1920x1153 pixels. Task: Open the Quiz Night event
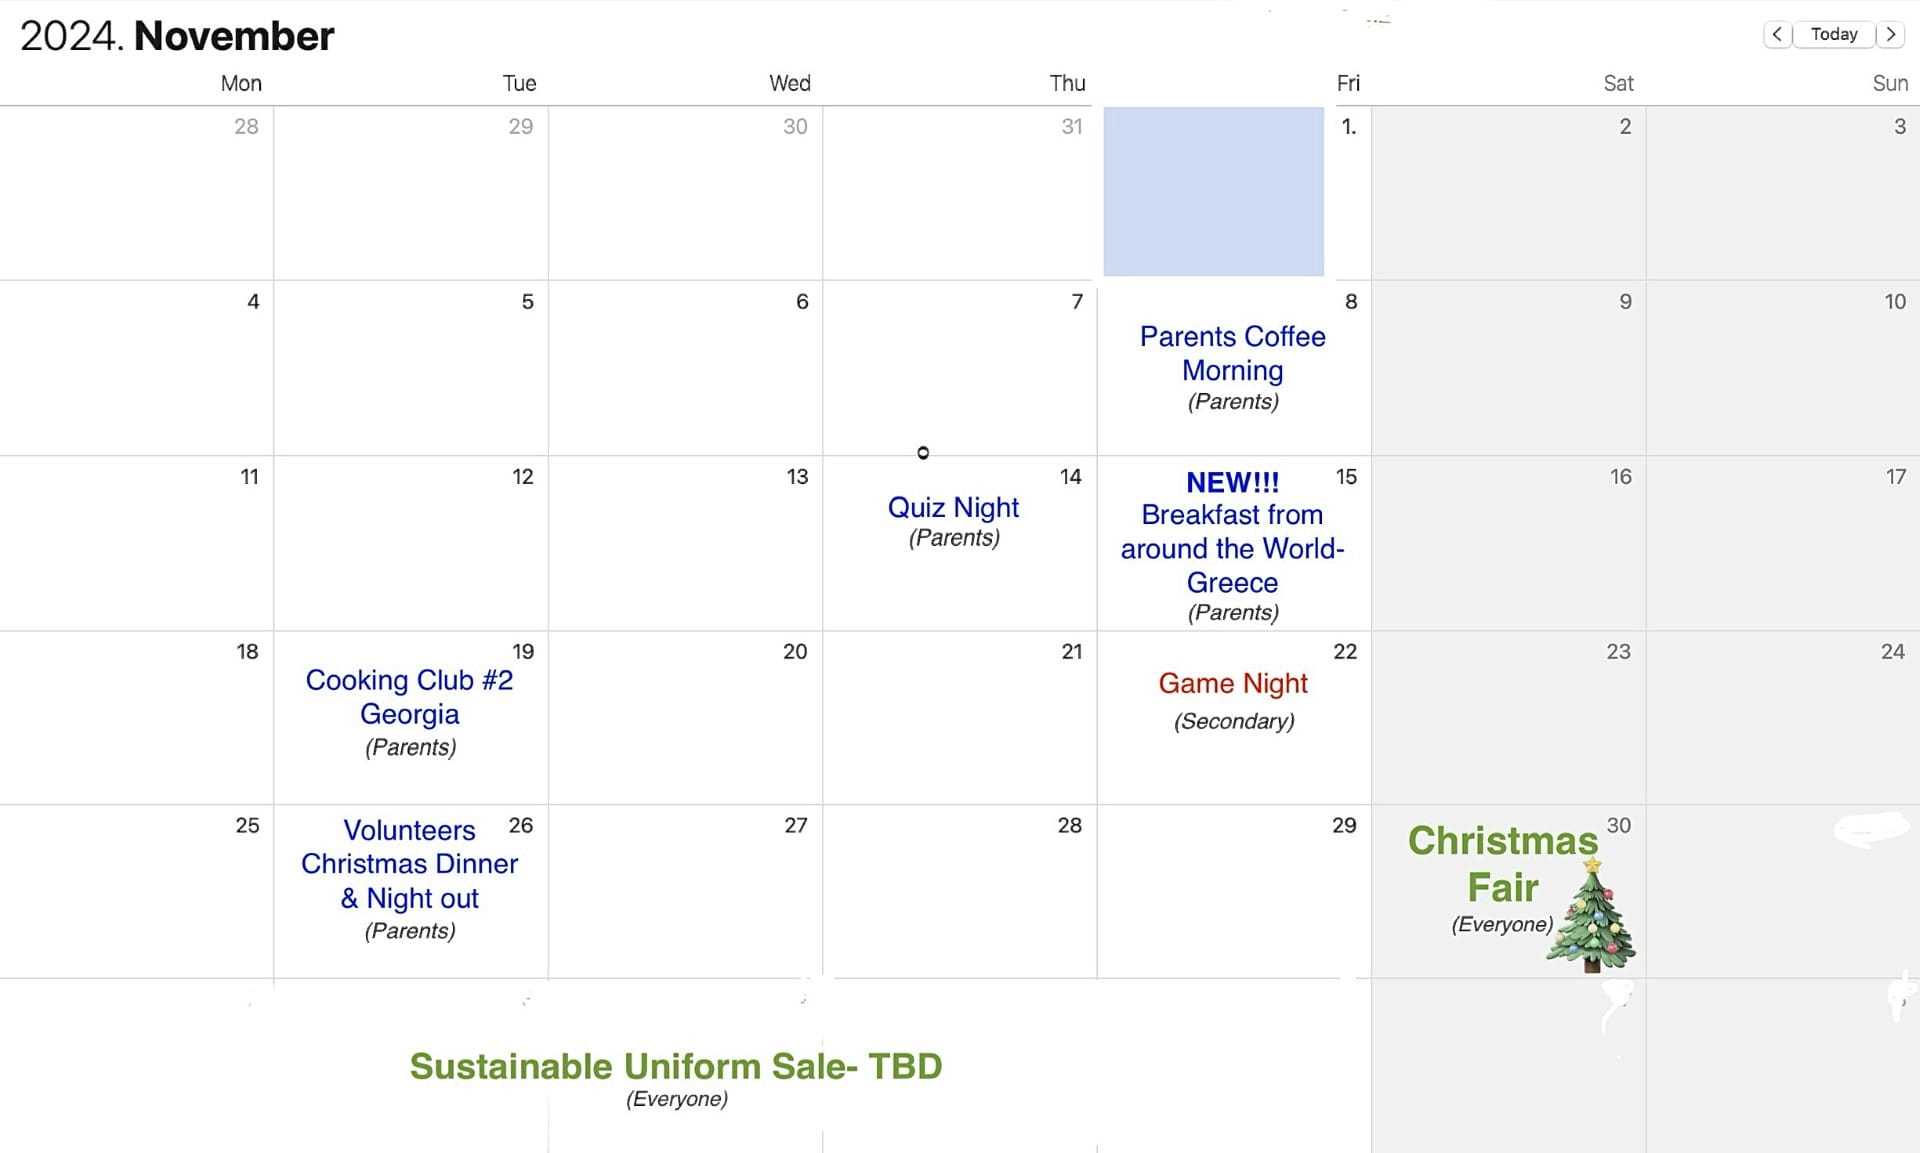click(953, 508)
